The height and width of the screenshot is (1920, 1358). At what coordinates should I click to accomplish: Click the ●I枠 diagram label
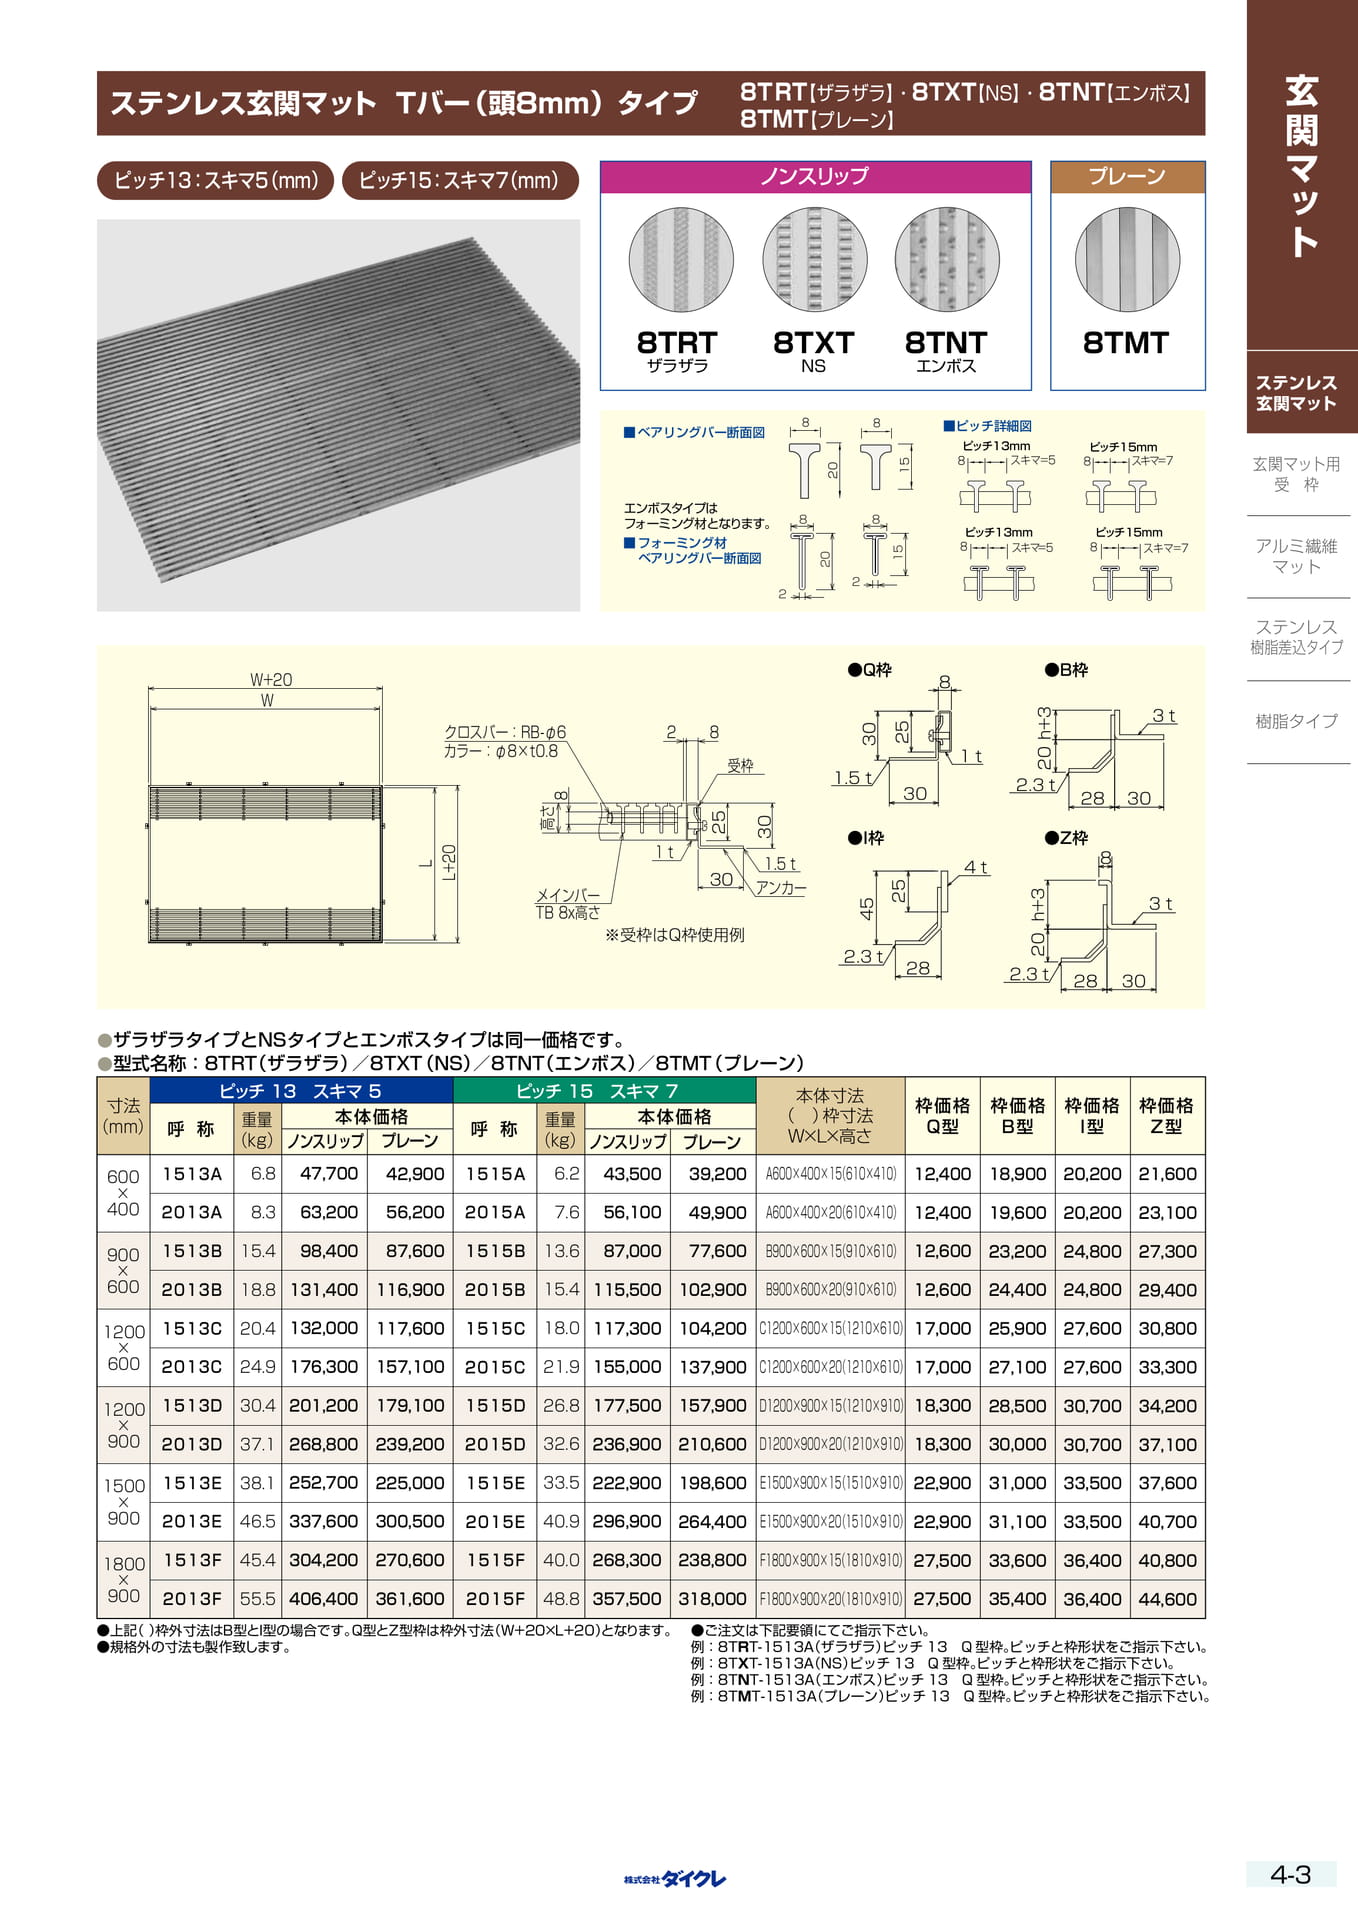tap(866, 838)
